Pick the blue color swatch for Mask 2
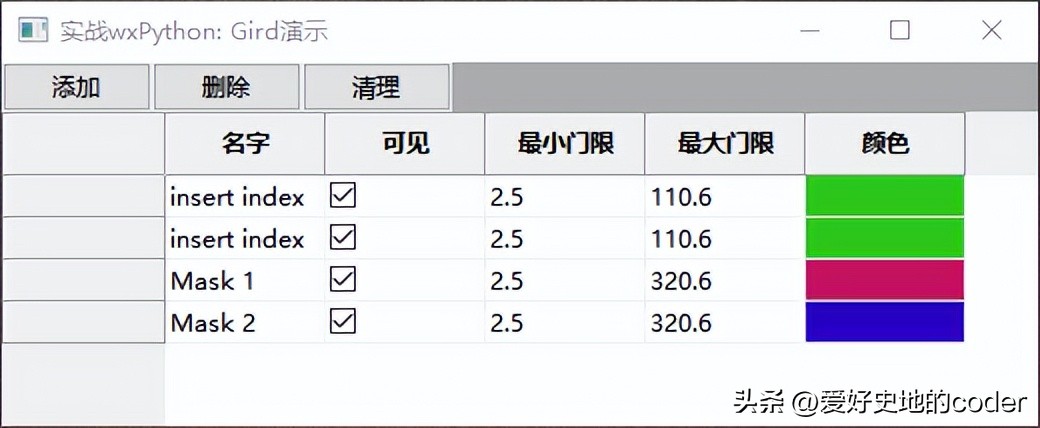Image resolution: width=1040 pixels, height=428 pixels. (x=885, y=322)
